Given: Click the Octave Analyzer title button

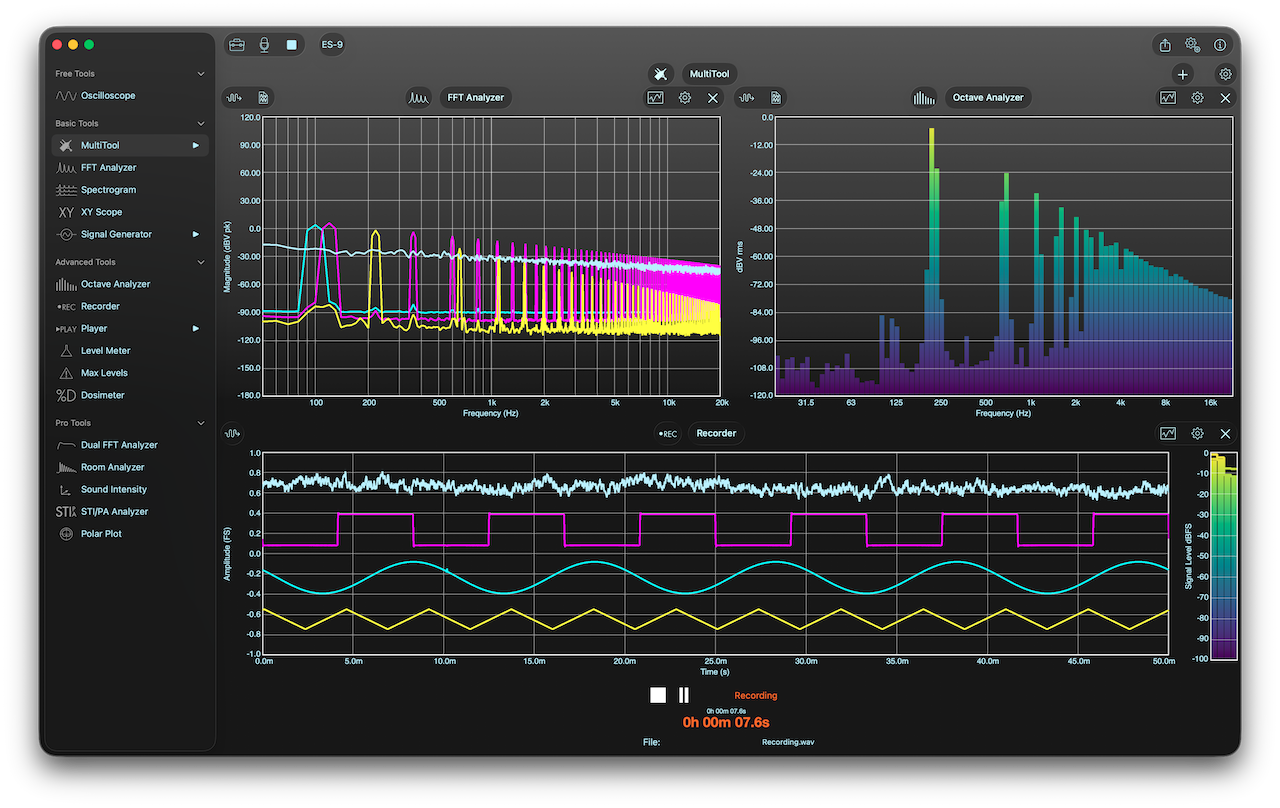Looking at the screenshot, I should [x=988, y=98].
